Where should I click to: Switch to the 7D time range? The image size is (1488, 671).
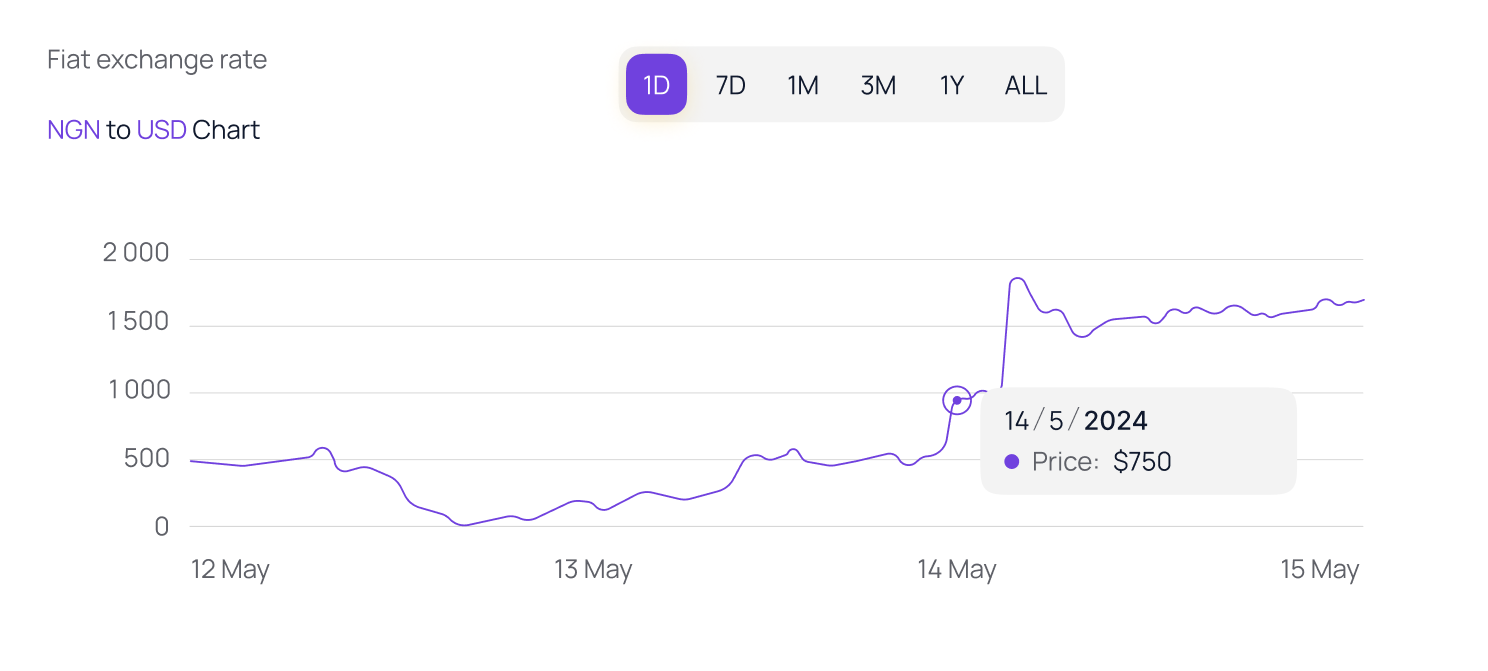[x=730, y=85]
